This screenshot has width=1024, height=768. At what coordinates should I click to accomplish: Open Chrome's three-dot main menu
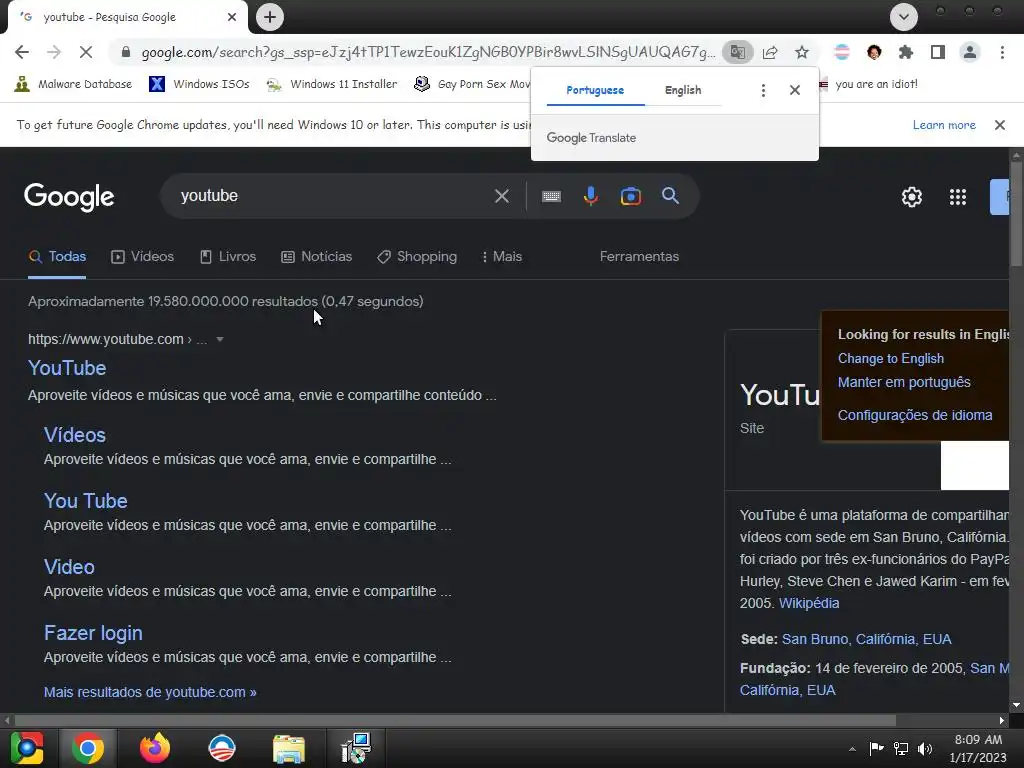(x=1002, y=52)
